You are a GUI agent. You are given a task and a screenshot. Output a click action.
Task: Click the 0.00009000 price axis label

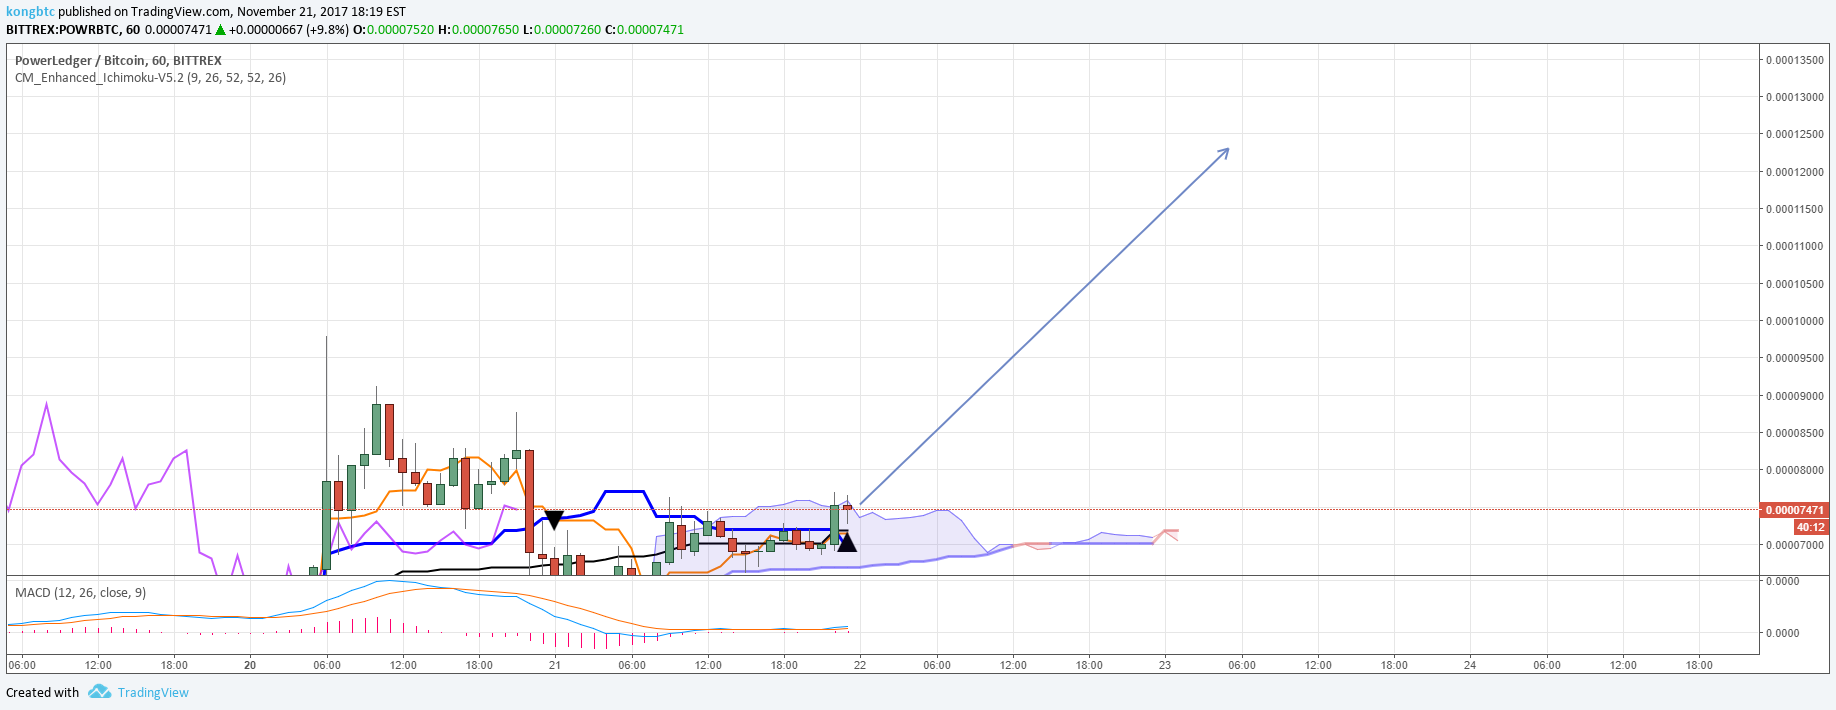(1794, 396)
